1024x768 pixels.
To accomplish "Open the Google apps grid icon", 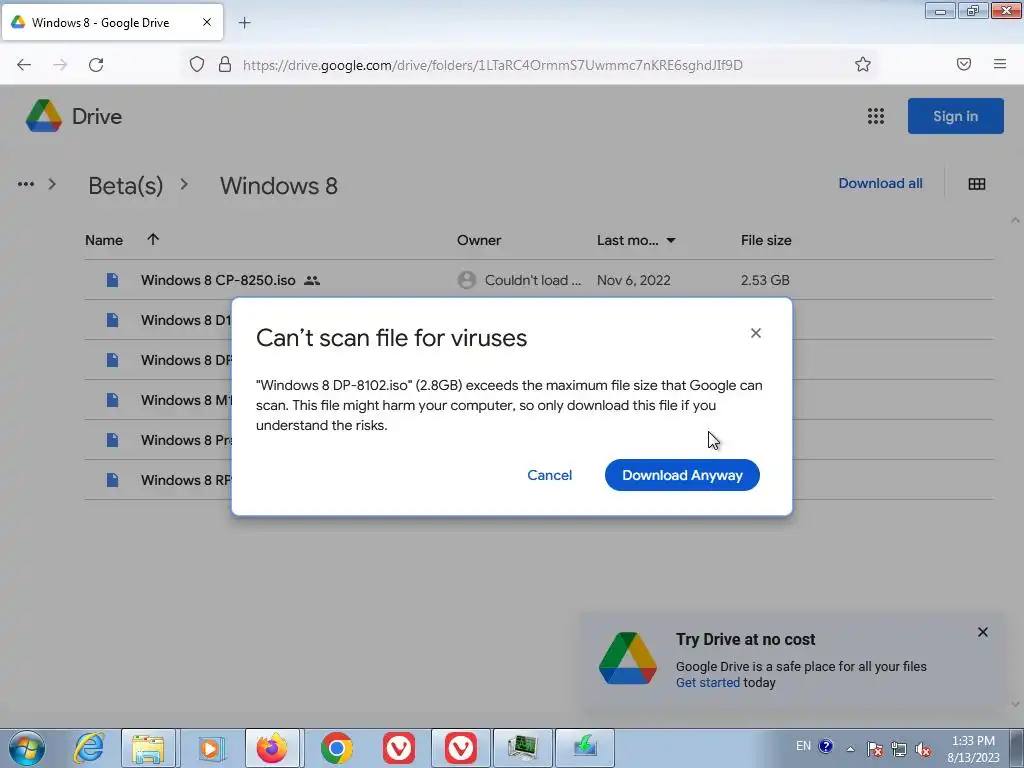I will click(x=876, y=116).
